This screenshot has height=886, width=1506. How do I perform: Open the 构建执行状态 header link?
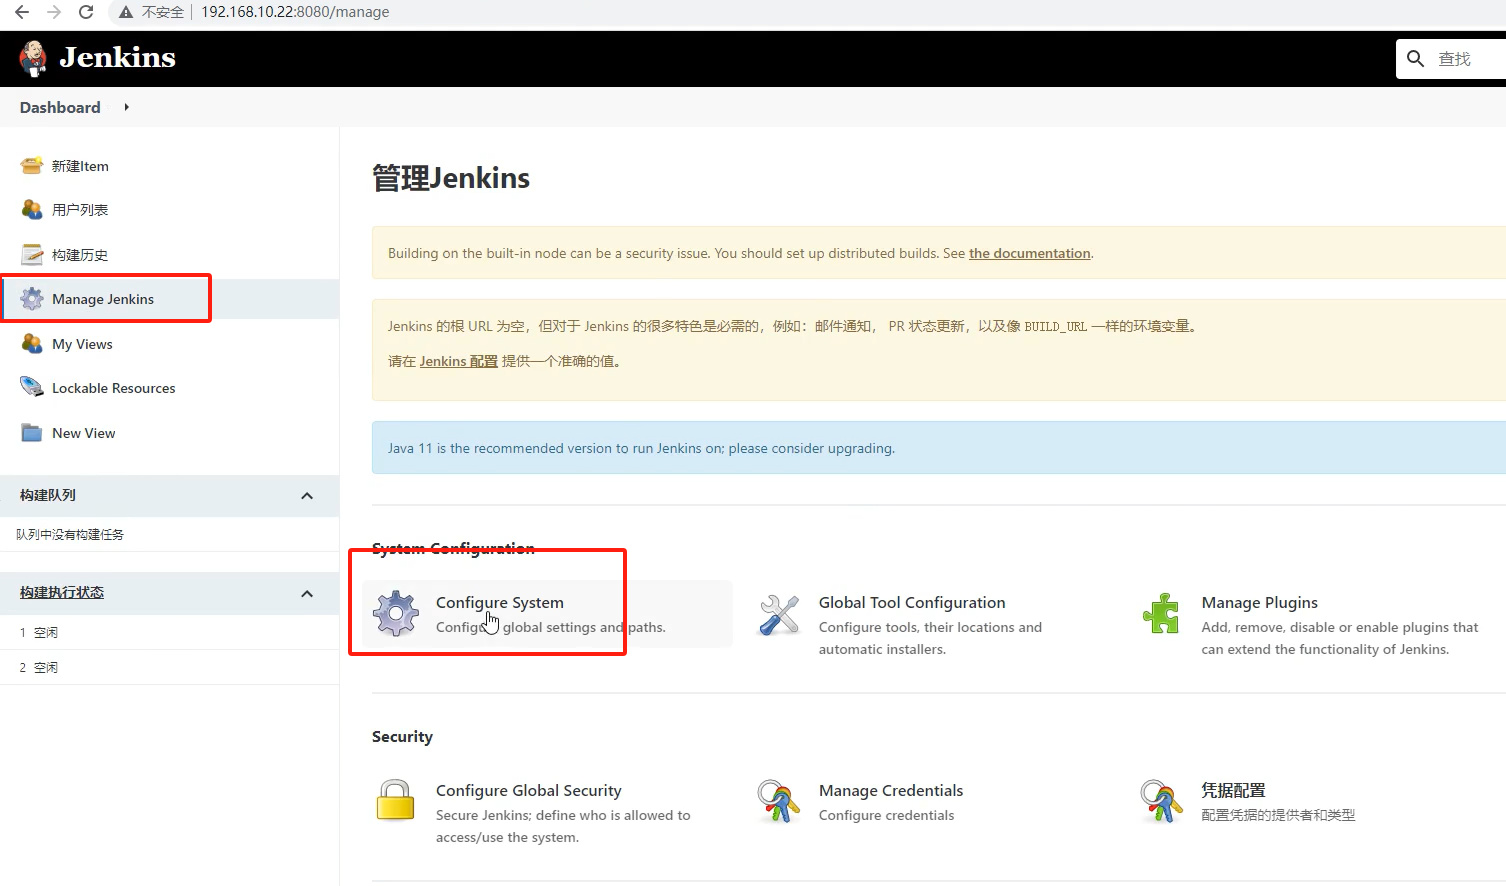[x=62, y=592]
